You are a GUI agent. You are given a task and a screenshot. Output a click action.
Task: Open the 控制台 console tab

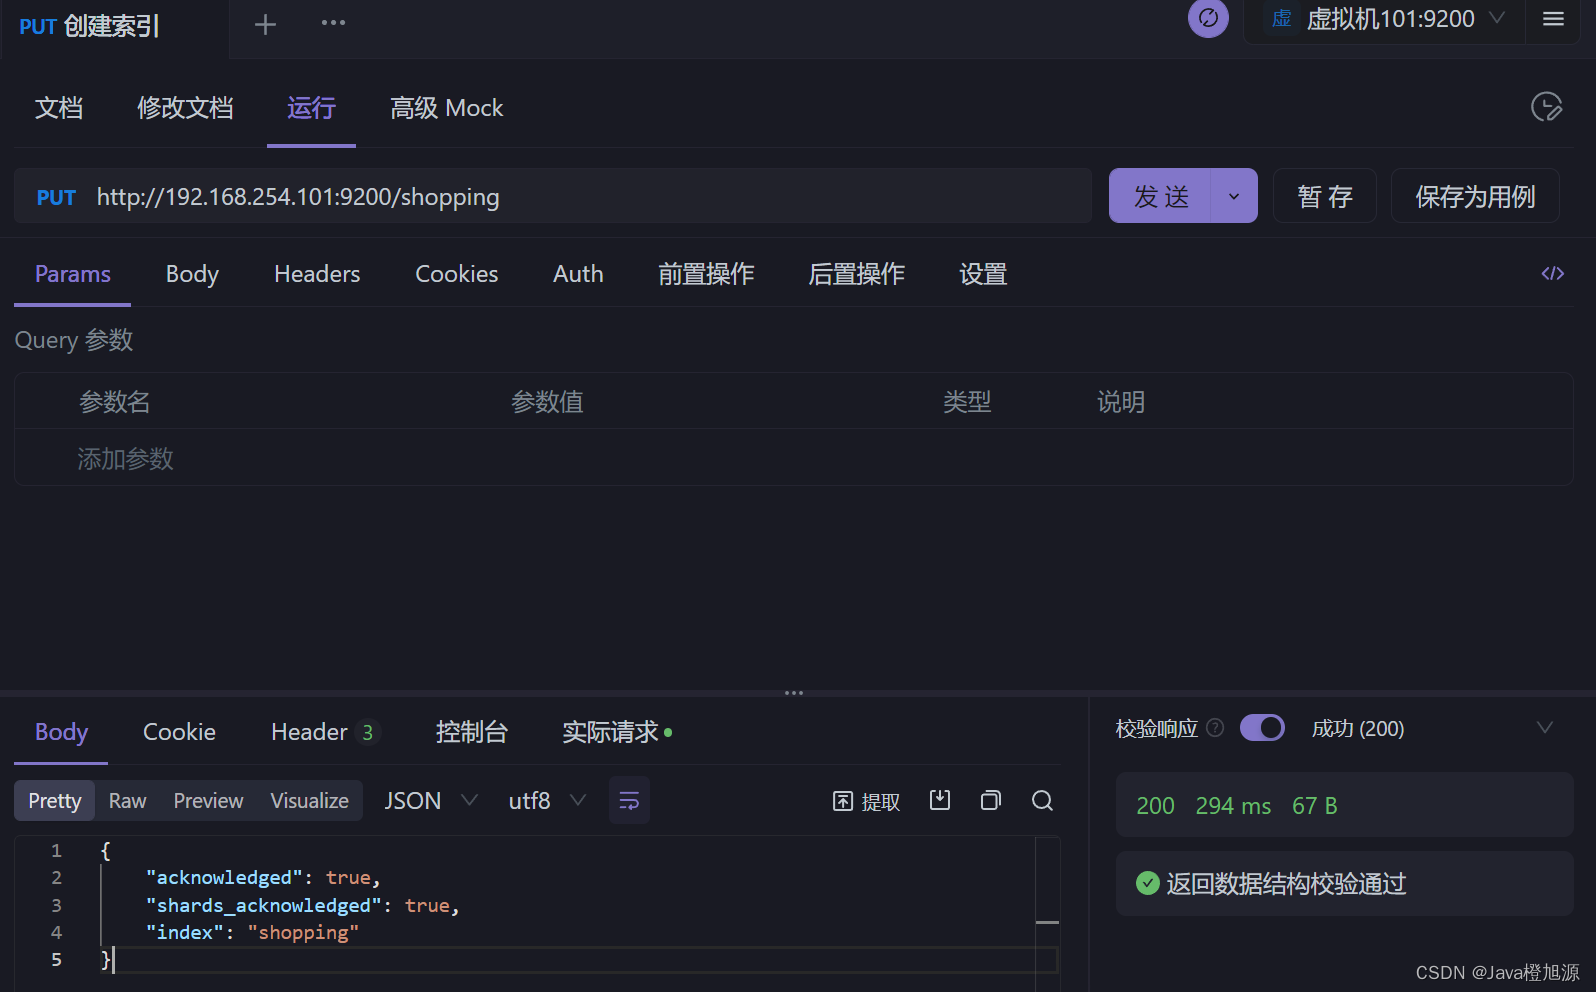tap(472, 732)
